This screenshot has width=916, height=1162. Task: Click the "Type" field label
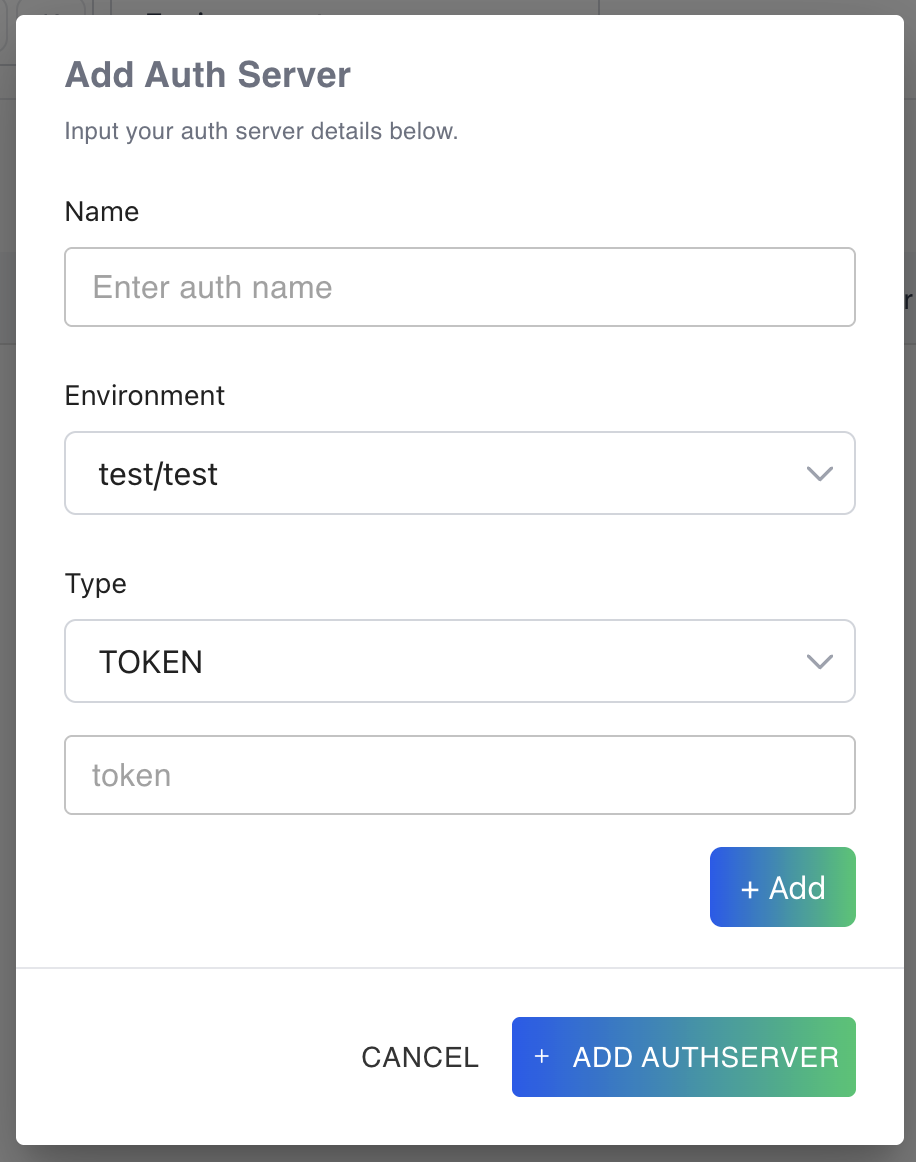(96, 584)
